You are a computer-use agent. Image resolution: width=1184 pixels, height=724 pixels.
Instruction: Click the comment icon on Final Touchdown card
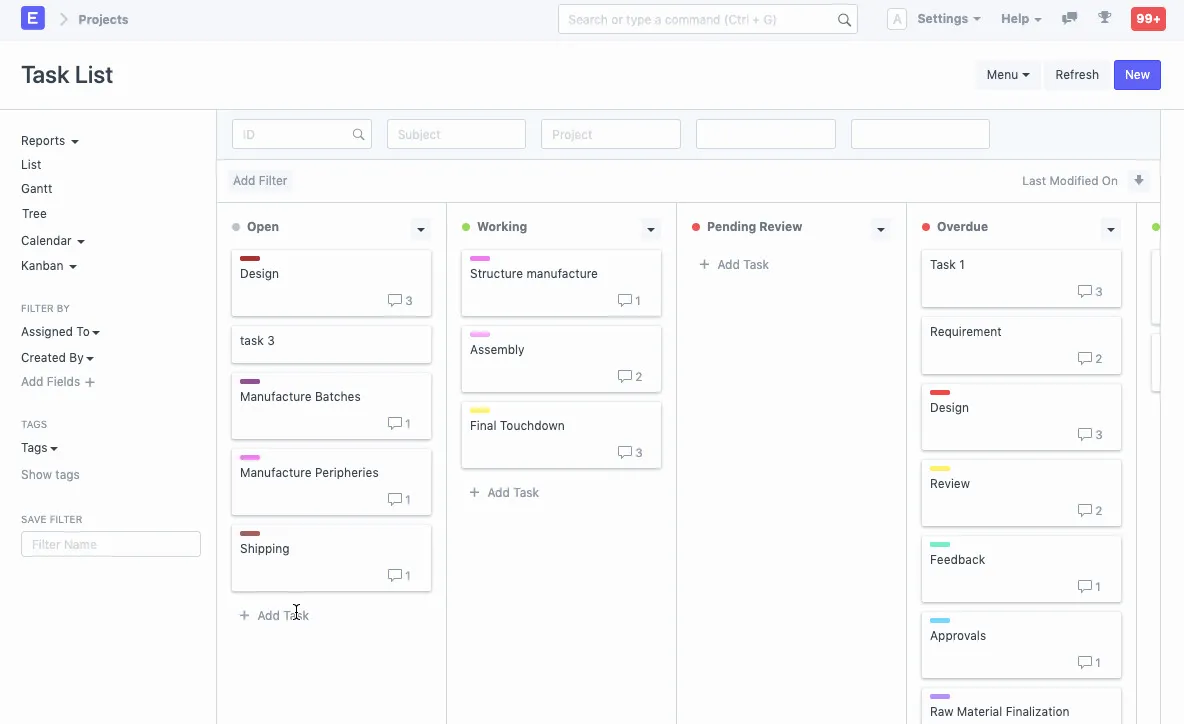(x=624, y=453)
